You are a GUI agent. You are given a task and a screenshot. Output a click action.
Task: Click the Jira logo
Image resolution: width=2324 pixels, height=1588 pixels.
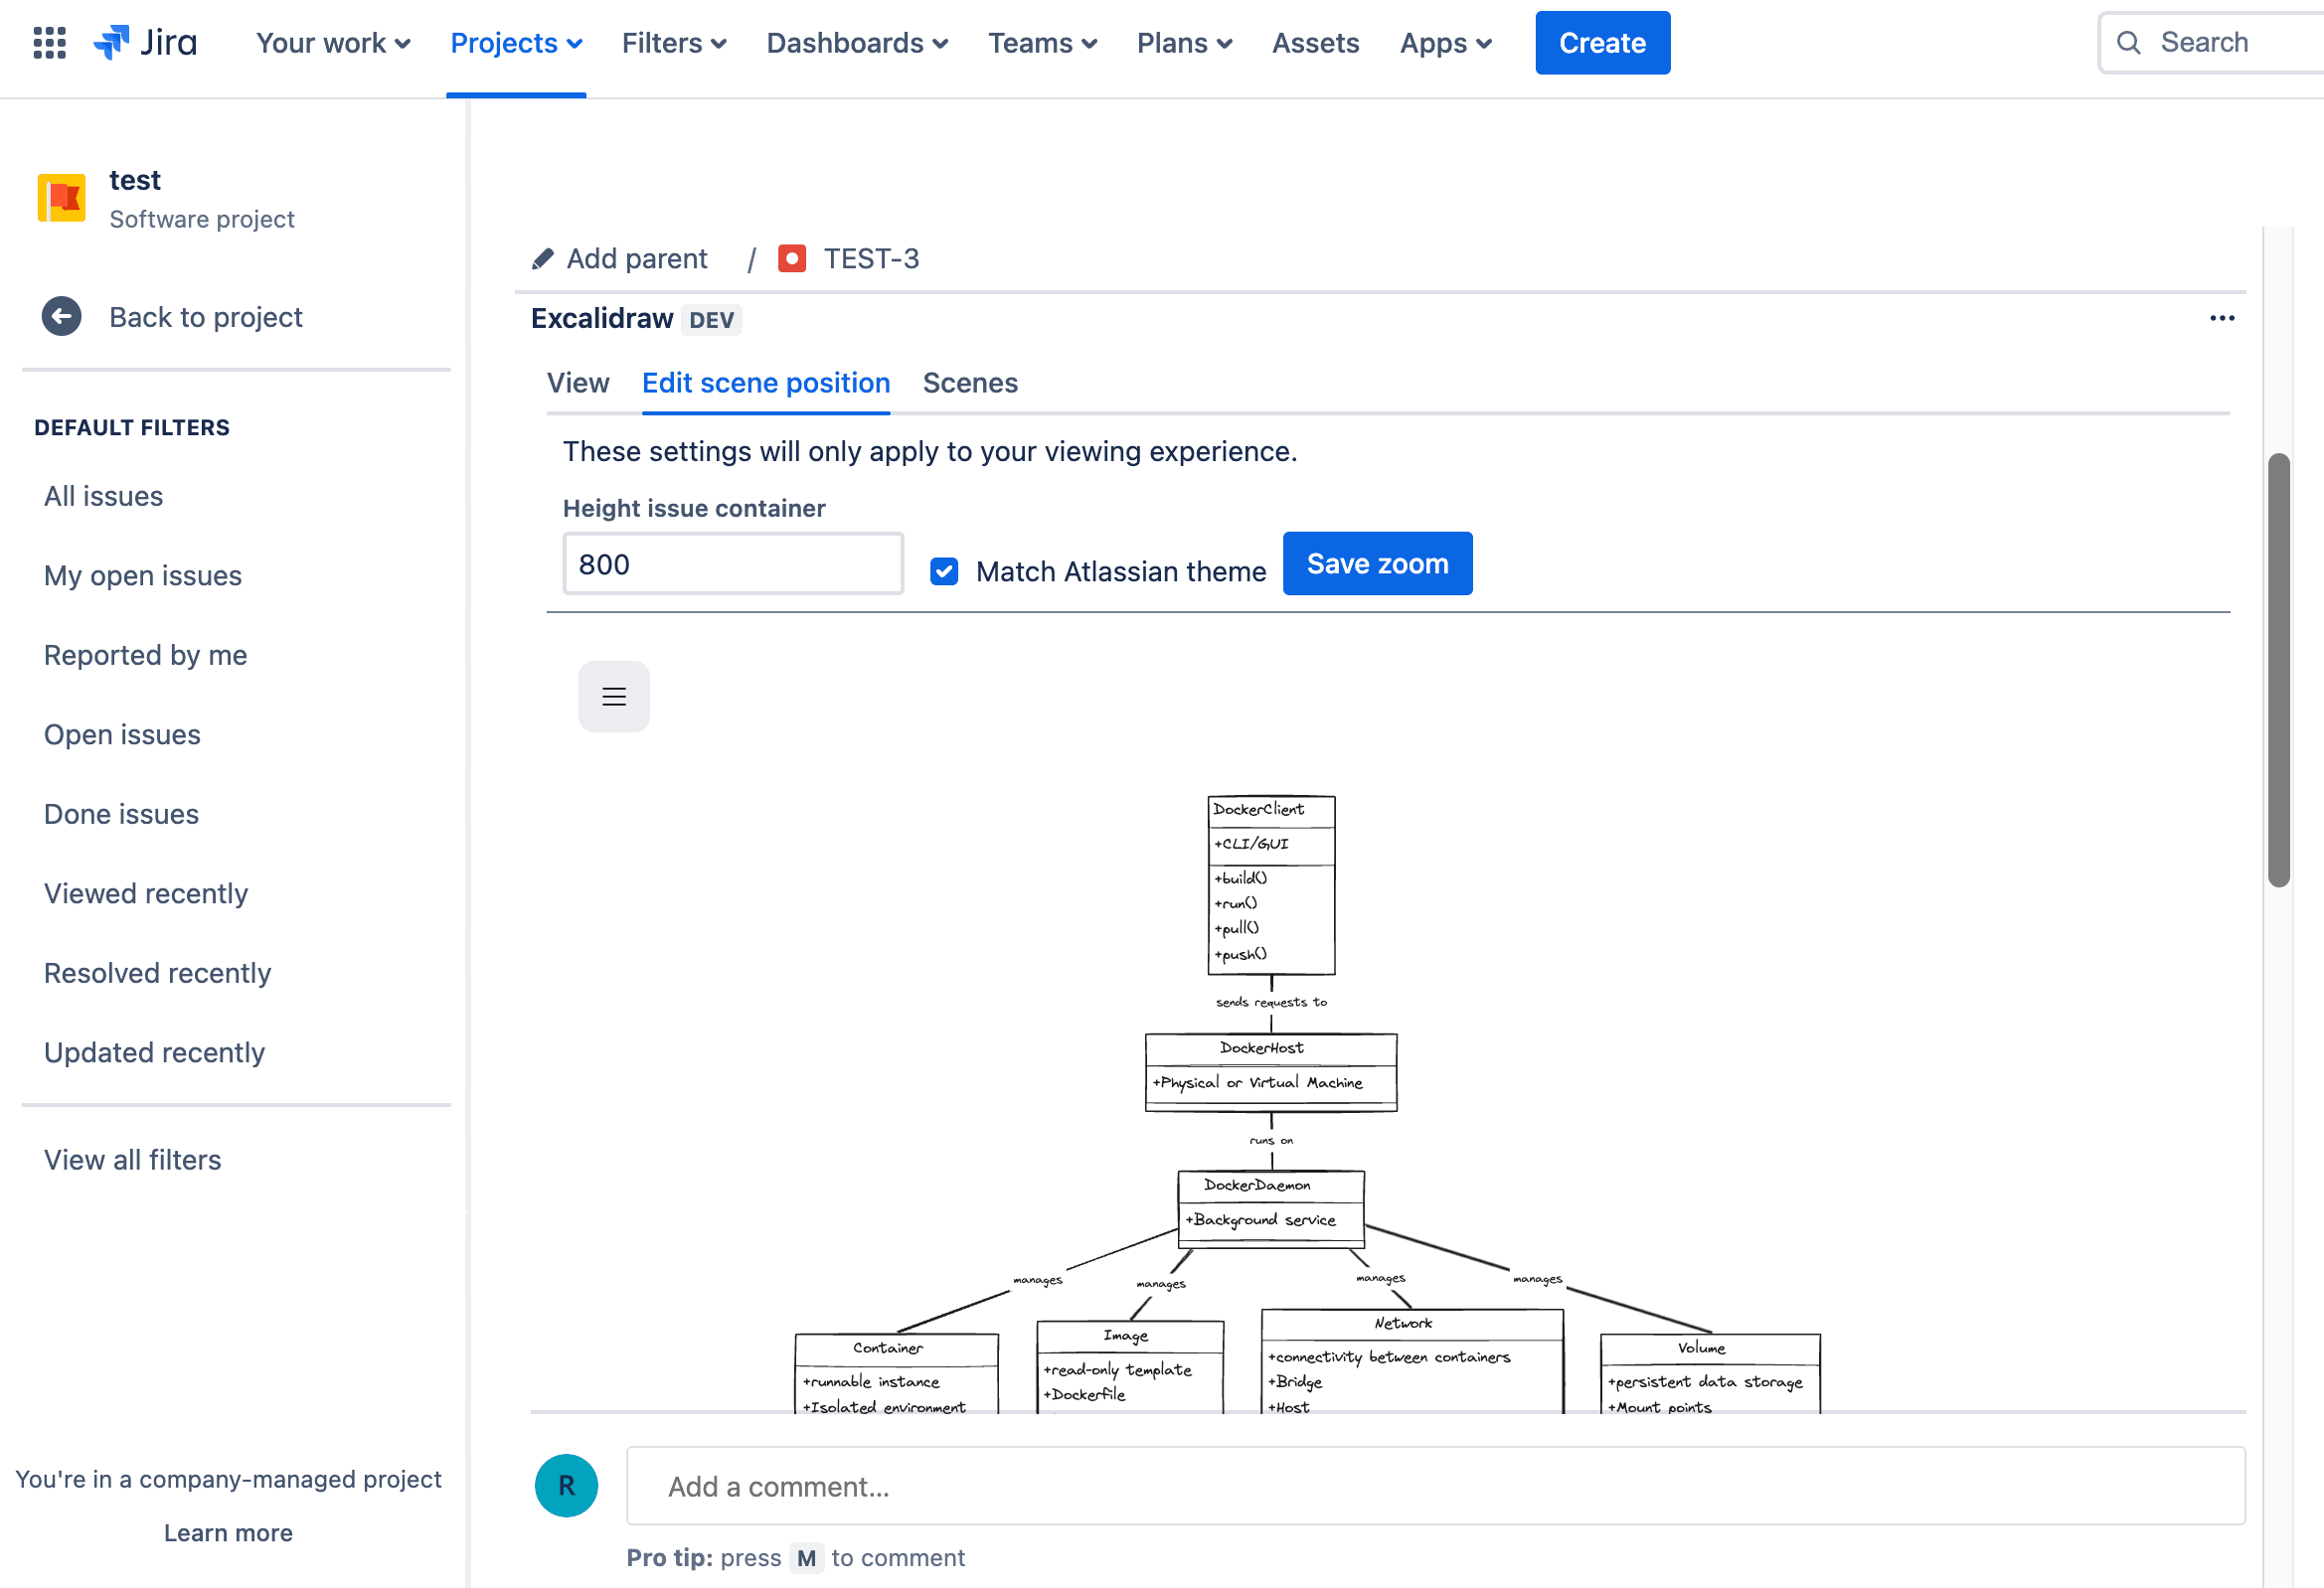tap(145, 42)
